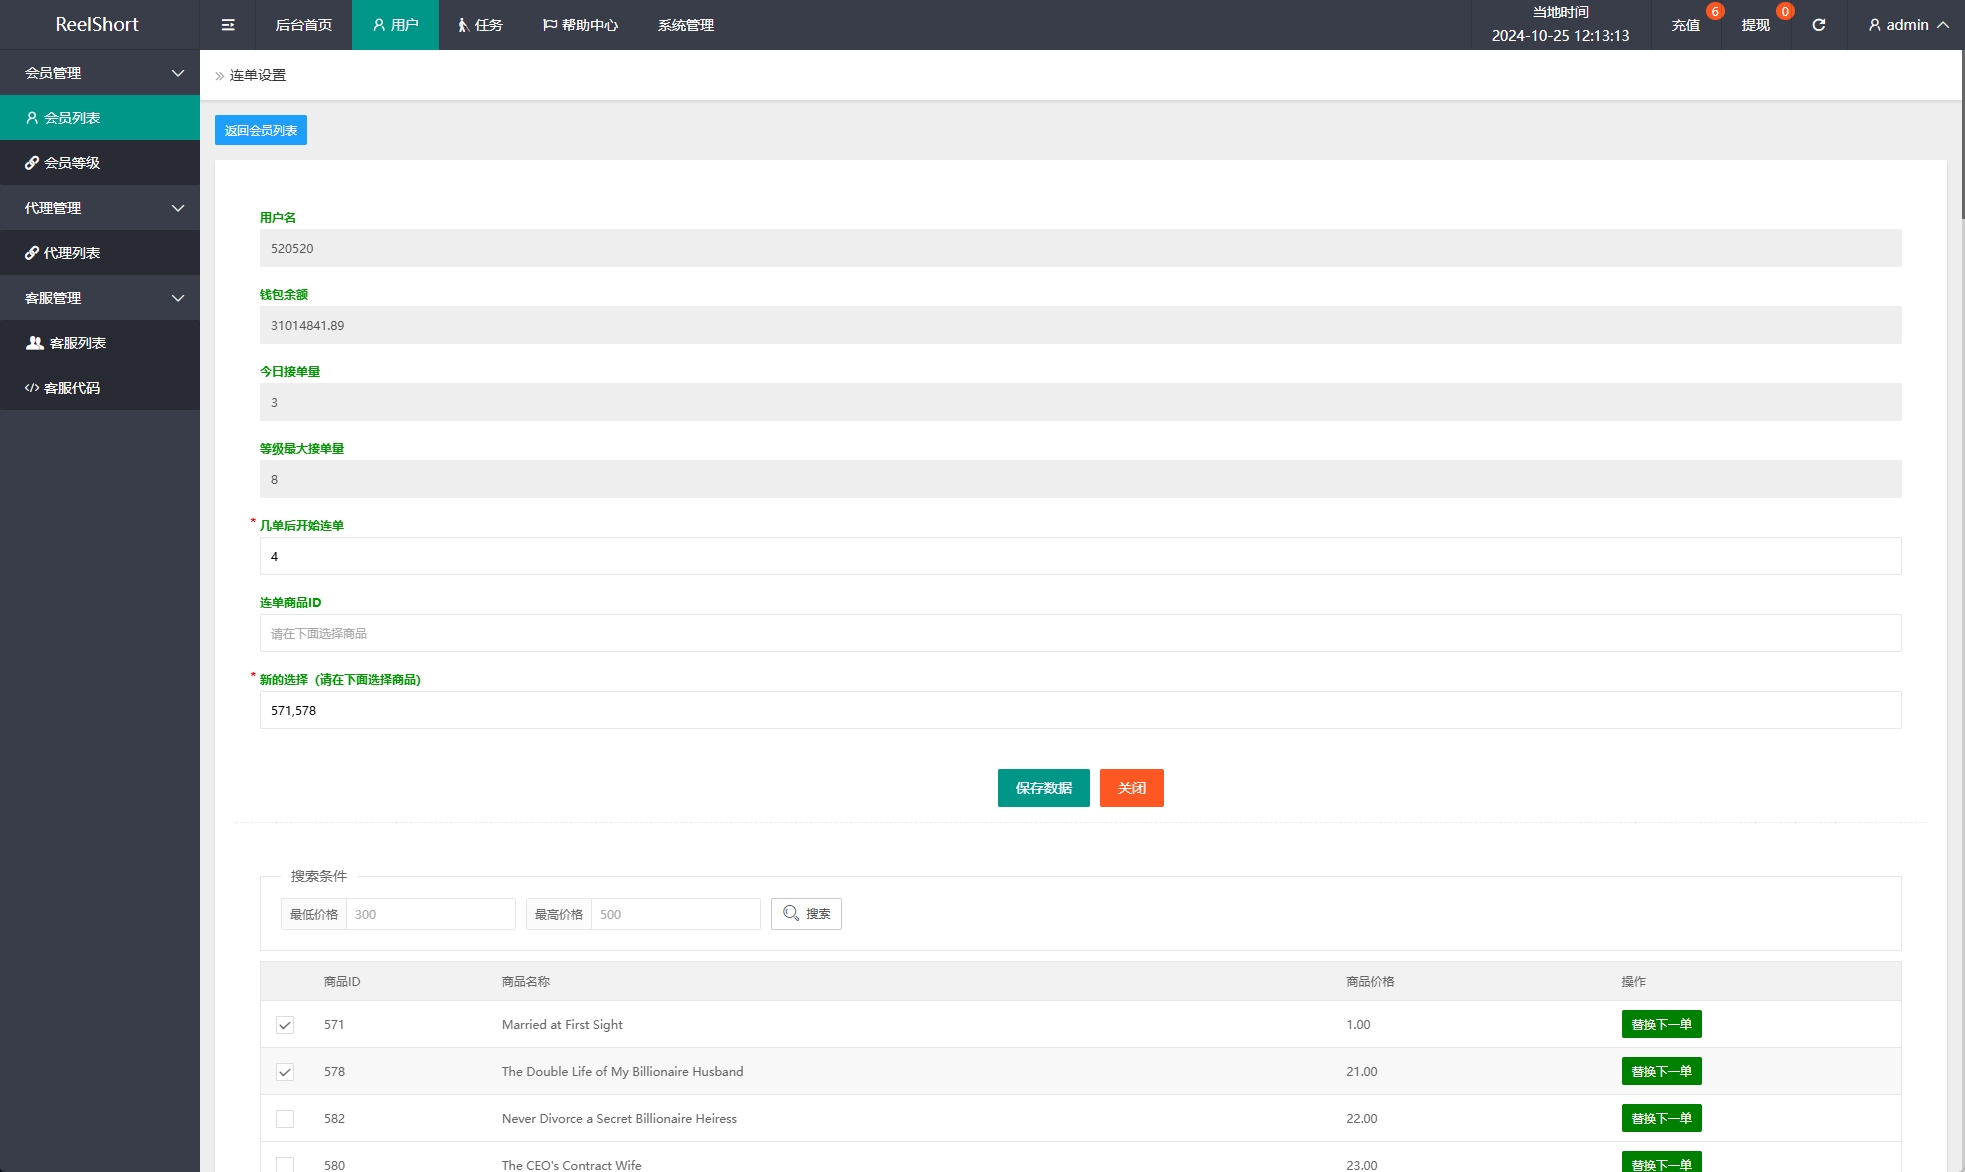Click the 搜索 search button
Screen dimensions: 1965x1172
[809, 914]
